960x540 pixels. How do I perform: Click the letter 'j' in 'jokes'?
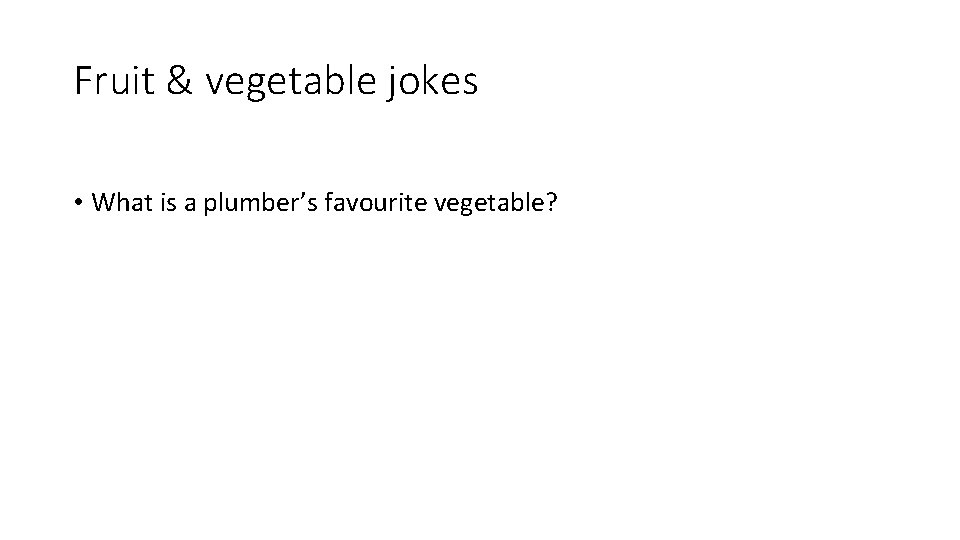(x=391, y=82)
